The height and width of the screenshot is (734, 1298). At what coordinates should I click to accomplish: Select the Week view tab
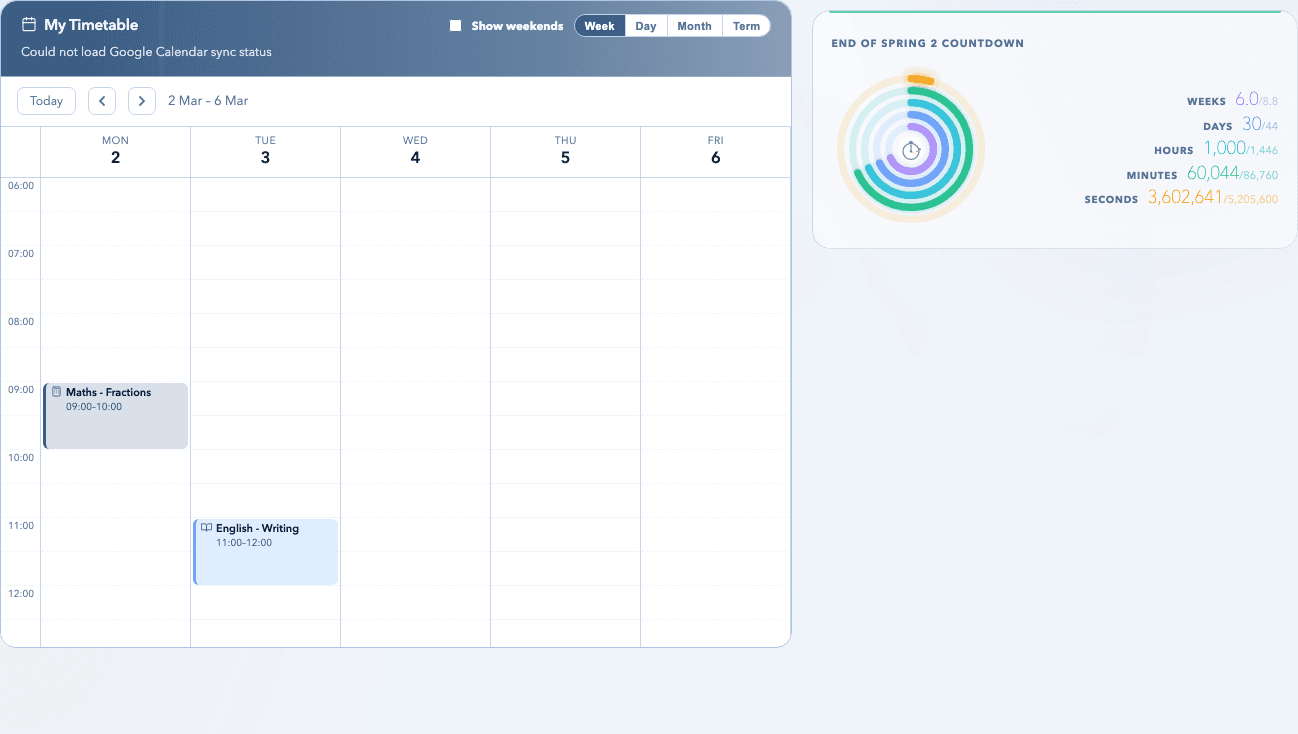pos(599,25)
